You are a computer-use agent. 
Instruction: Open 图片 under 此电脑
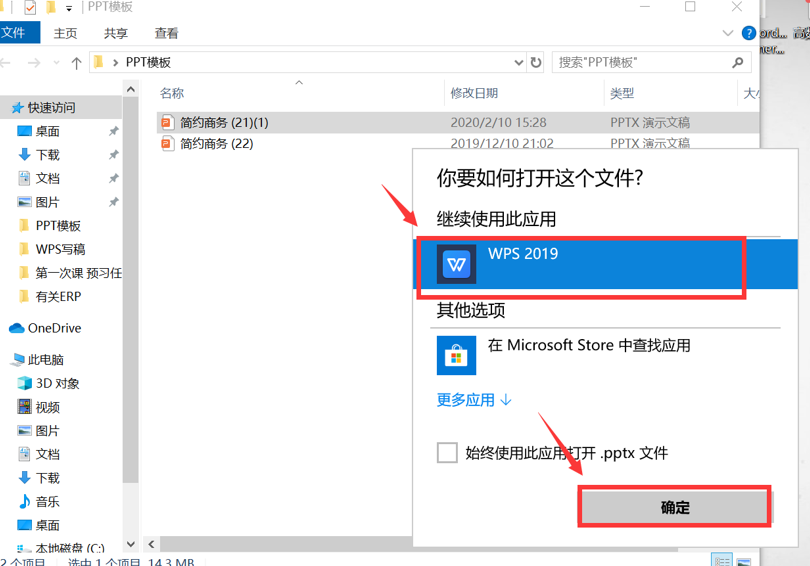point(48,431)
